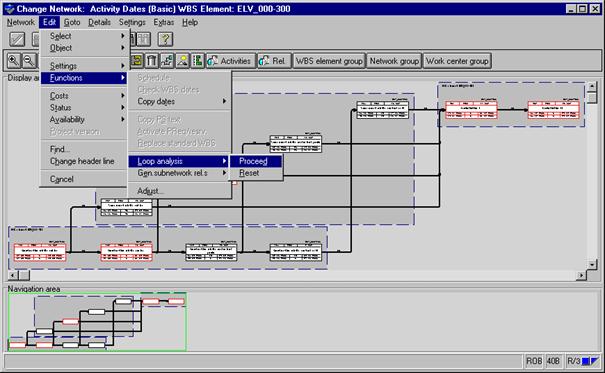Click the Work center group button

coord(457,61)
